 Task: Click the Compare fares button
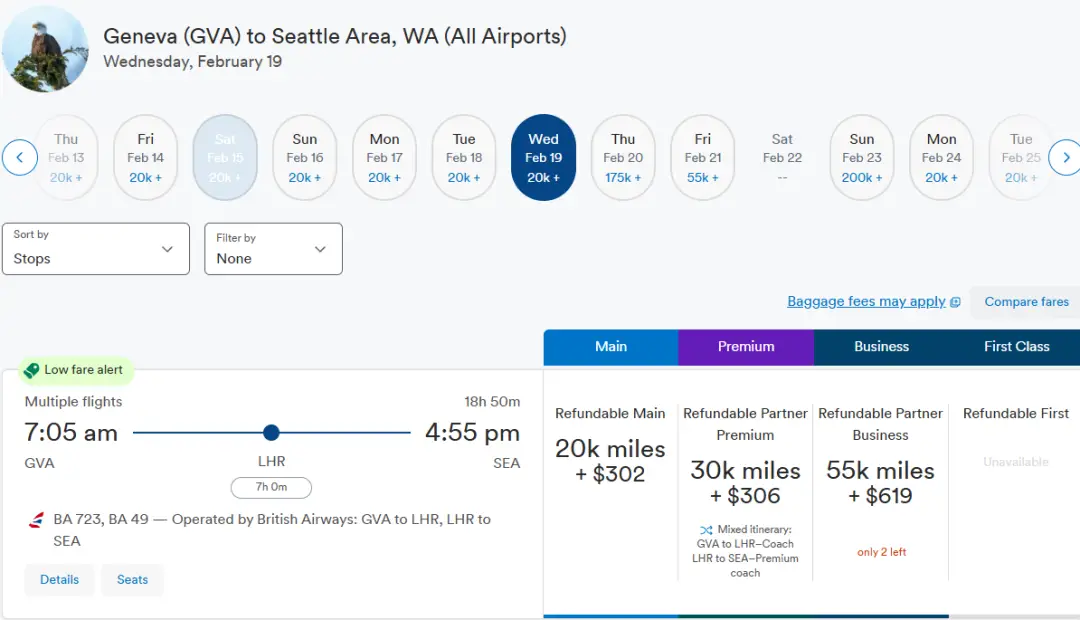click(x=1026, y=302)
